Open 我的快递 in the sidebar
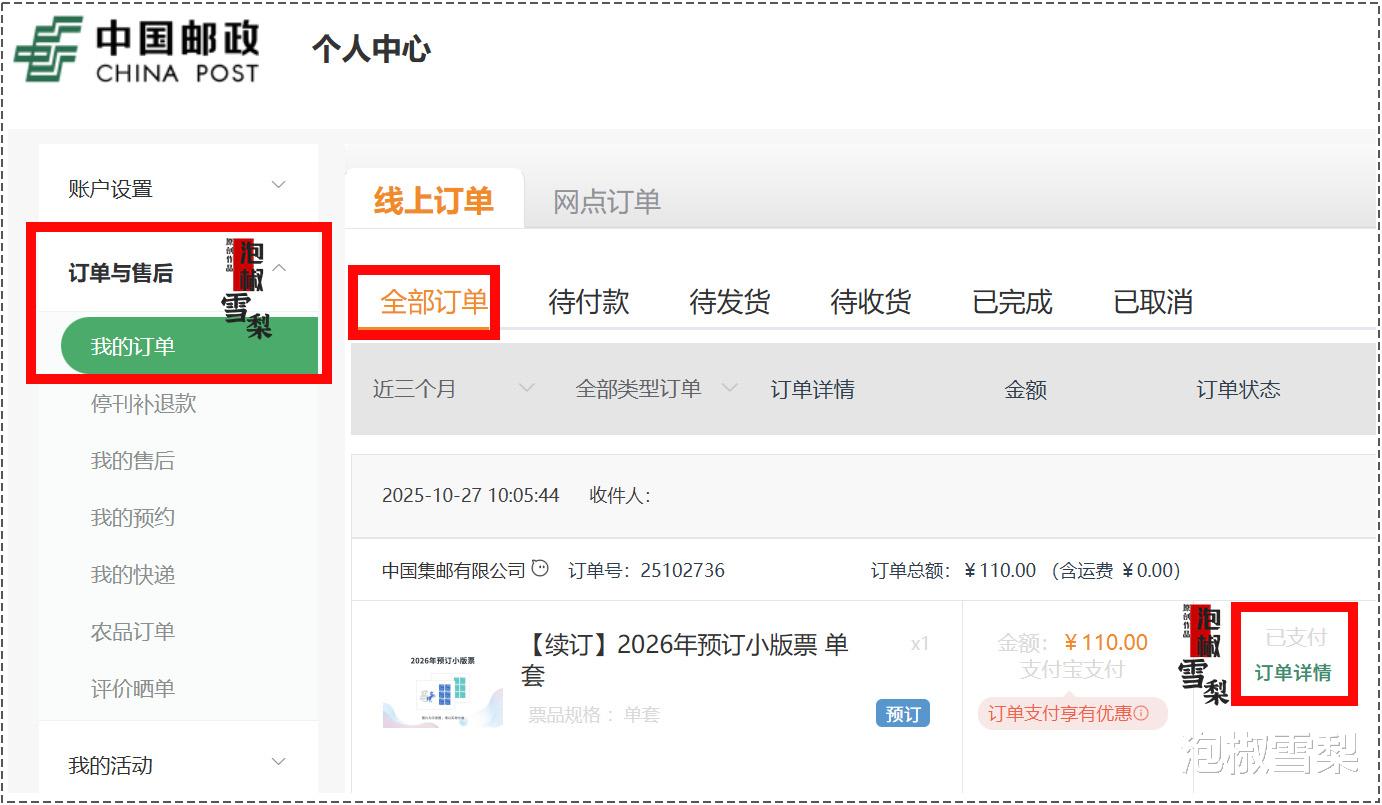This screenshot has height=805, width=1382. 132,575
